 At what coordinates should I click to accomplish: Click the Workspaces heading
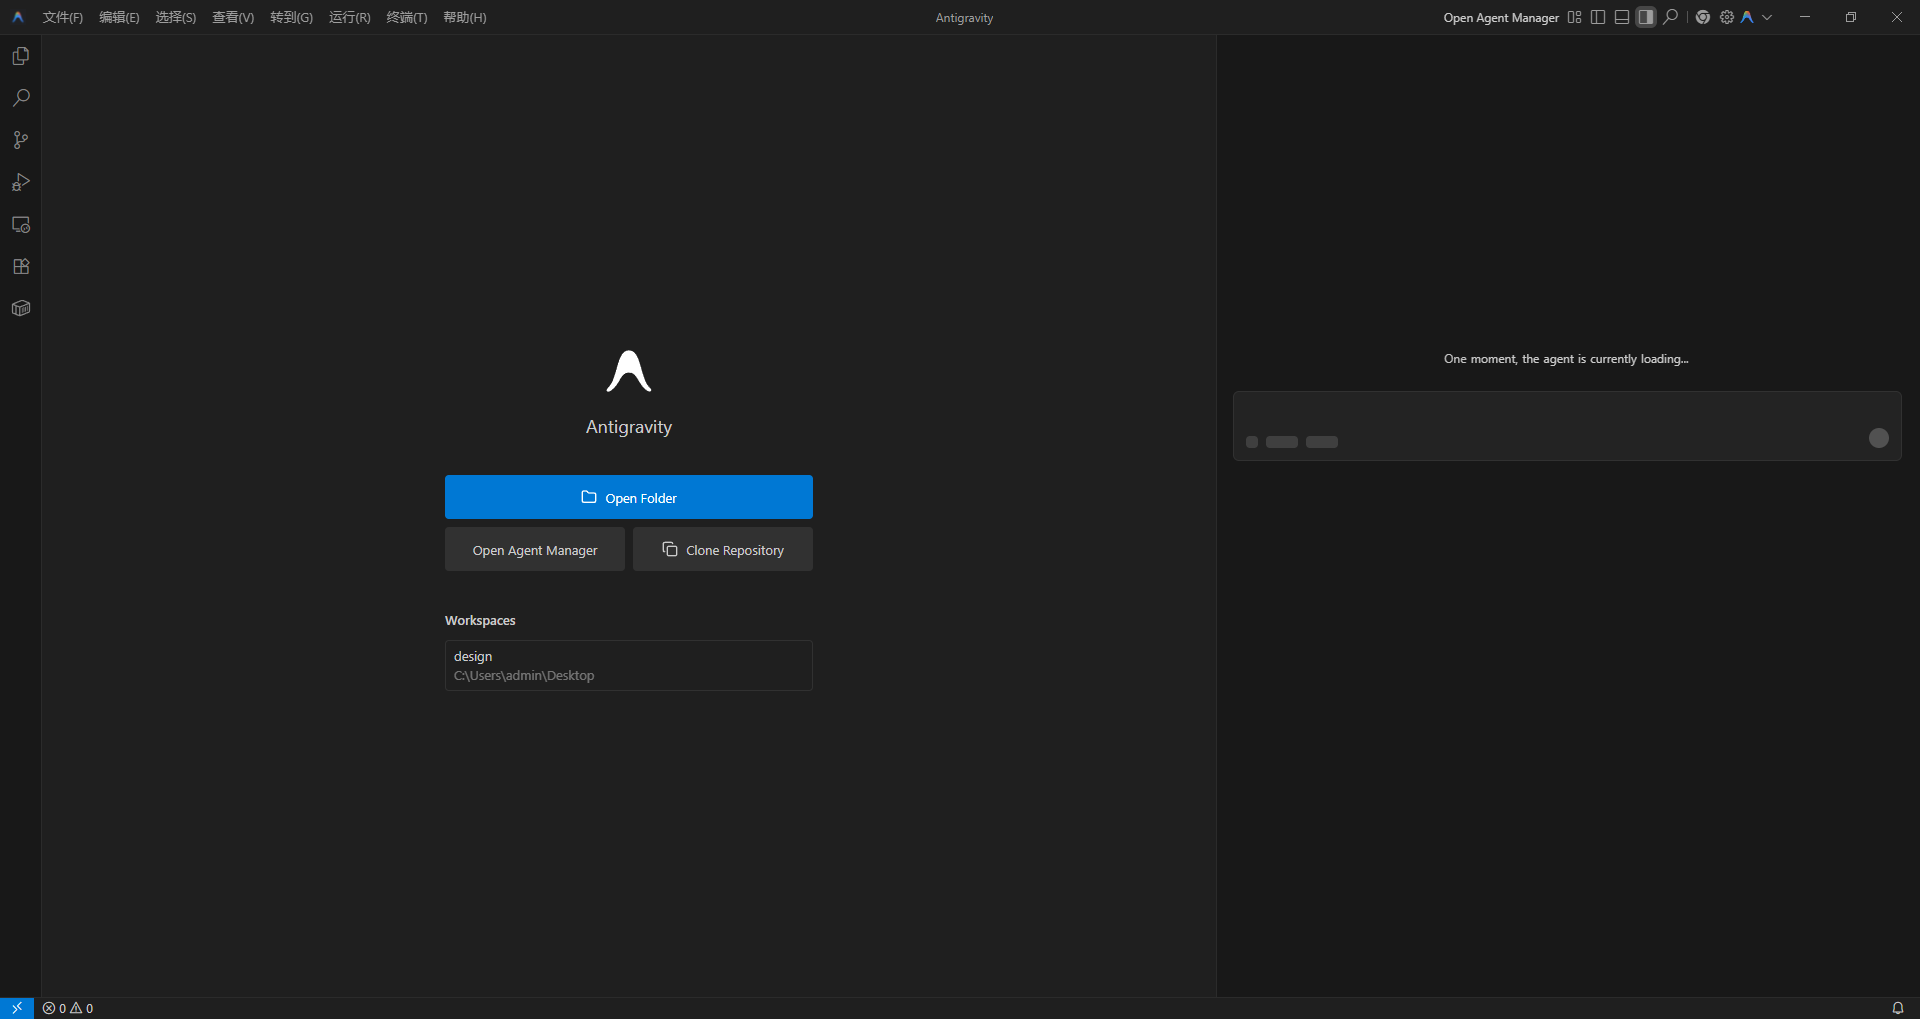coord(480,620)
